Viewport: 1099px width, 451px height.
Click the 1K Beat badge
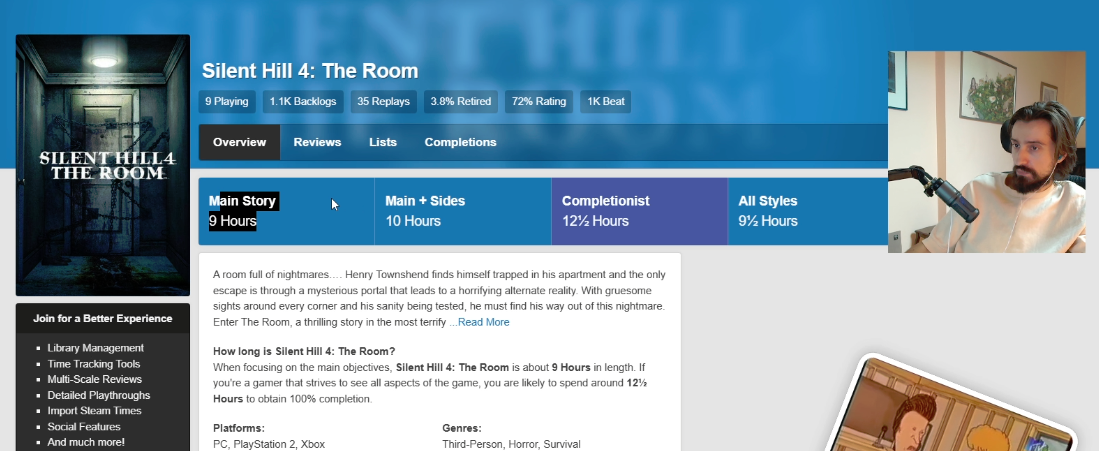tap(606, 102)
